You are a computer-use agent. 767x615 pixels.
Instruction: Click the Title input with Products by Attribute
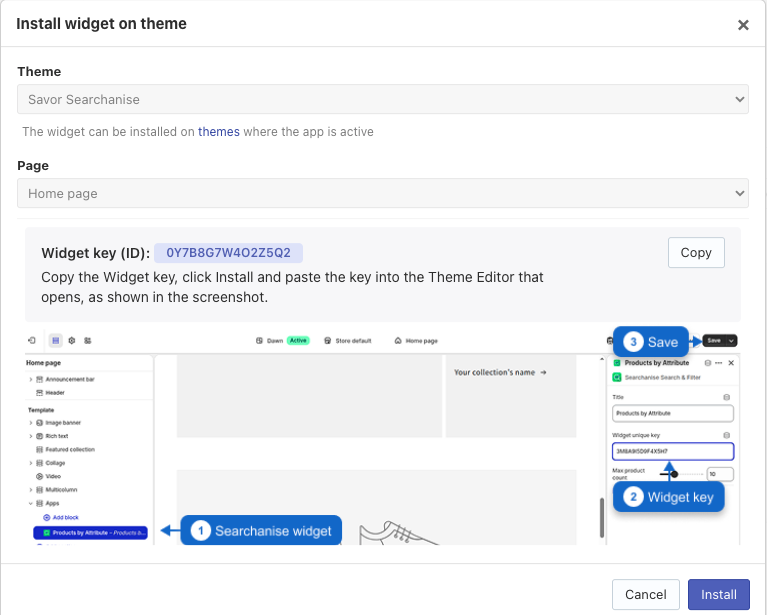[673, 413]
